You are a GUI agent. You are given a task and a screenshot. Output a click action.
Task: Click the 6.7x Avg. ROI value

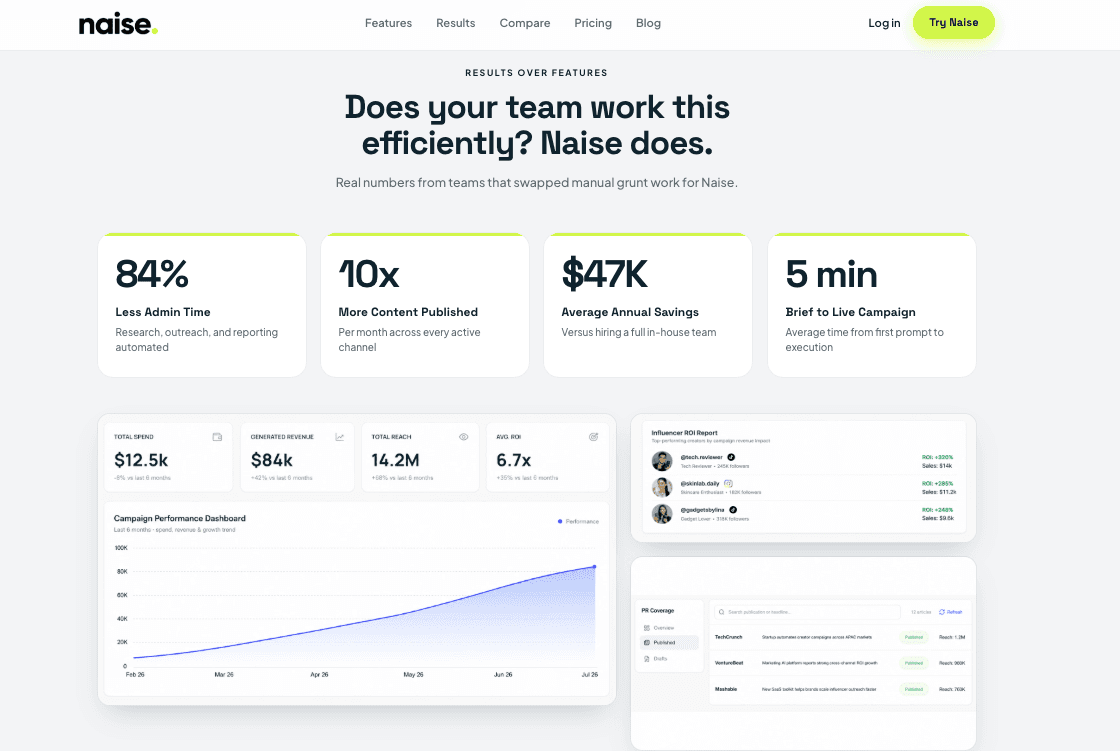point(514,460)
